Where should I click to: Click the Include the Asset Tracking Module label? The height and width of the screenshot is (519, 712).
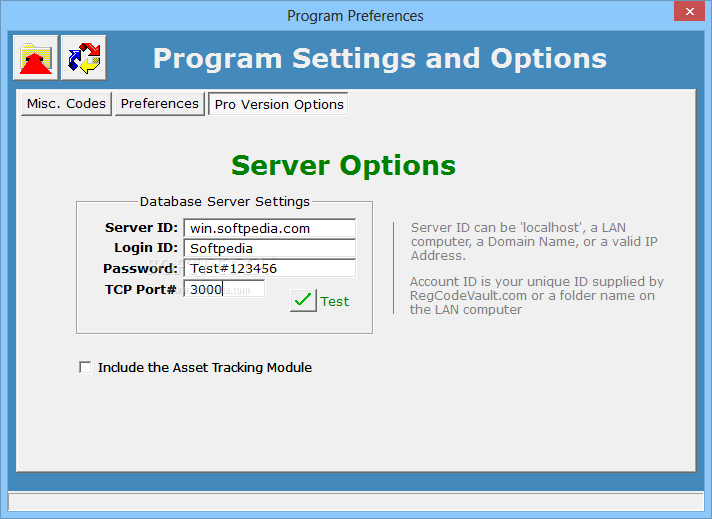(x=205, y=367)
